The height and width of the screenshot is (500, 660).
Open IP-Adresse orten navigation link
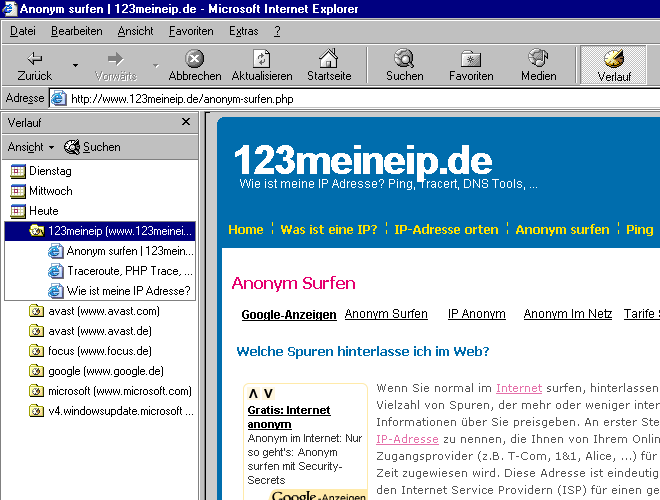click(446, 229)
